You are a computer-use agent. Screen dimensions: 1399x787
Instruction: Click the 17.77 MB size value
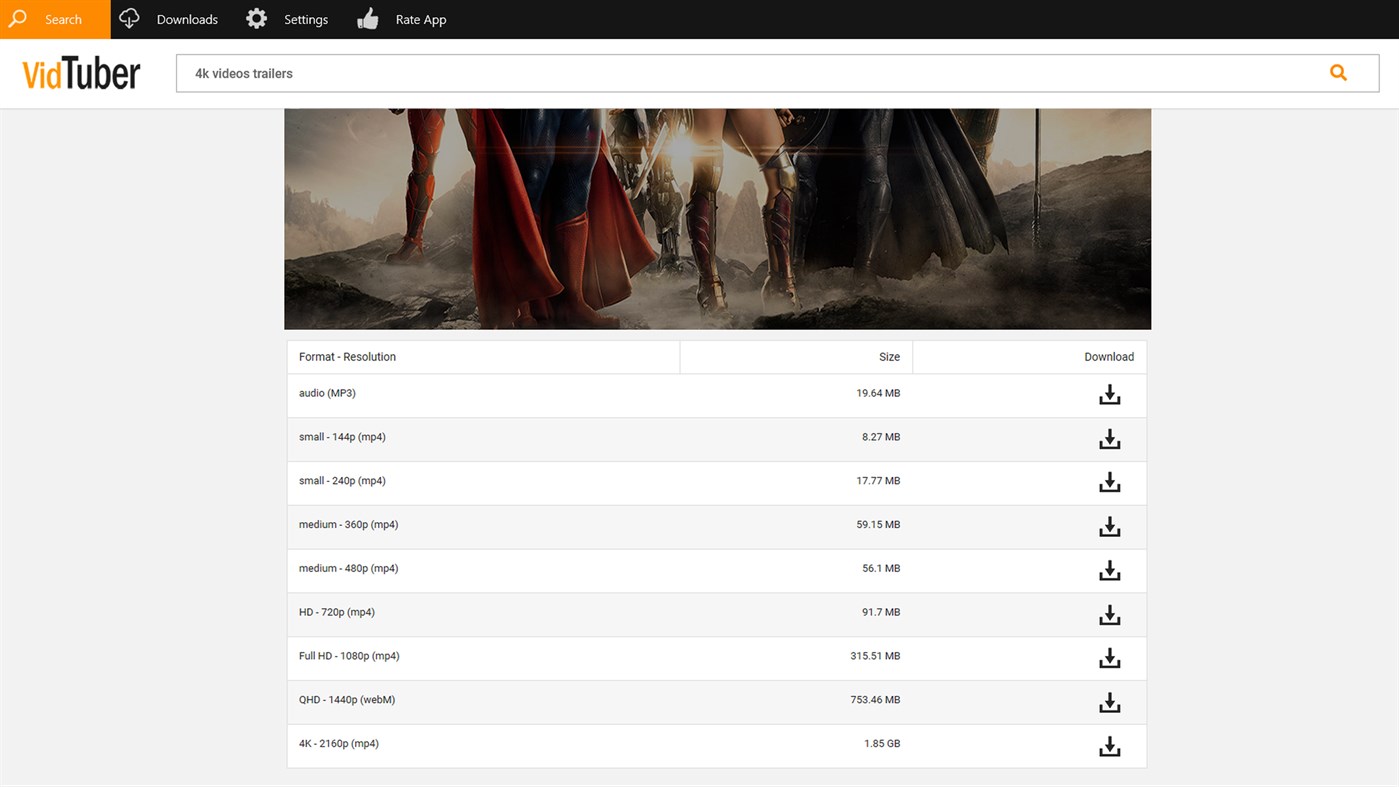coord(878,481)
